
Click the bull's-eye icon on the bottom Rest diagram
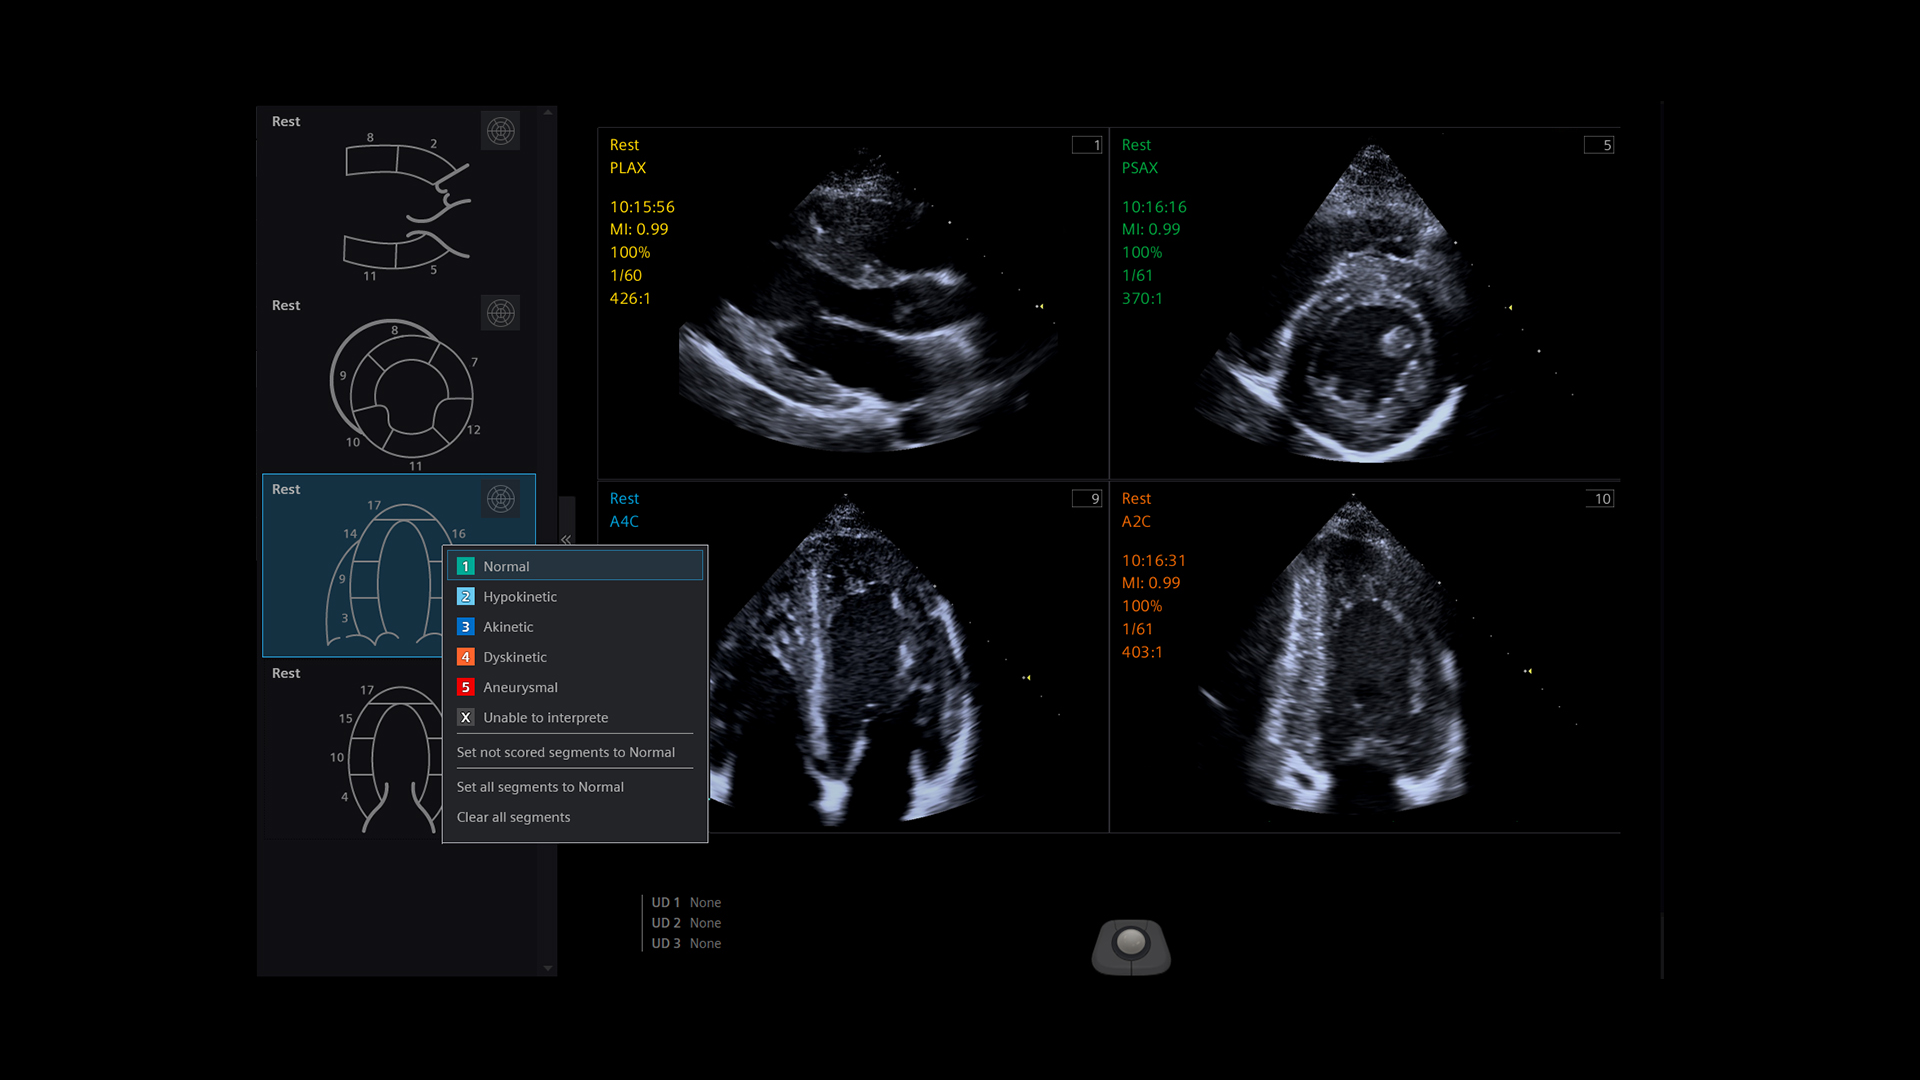click(500, 682)
